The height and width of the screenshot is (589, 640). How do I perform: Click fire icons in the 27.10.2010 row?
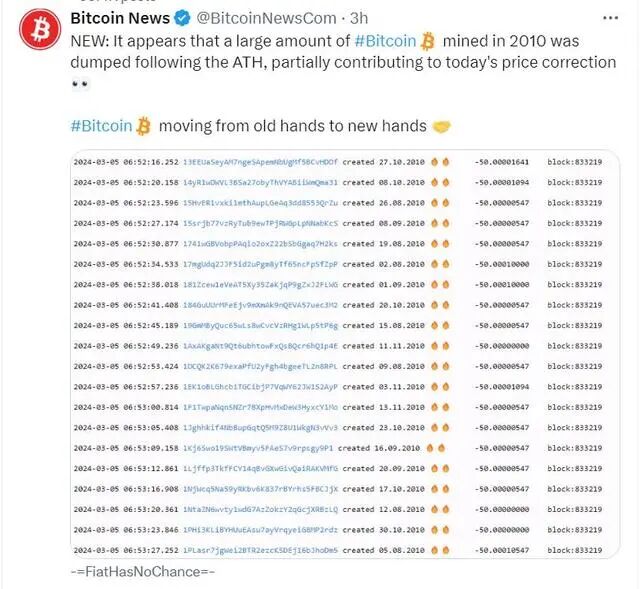click(440, 160)
